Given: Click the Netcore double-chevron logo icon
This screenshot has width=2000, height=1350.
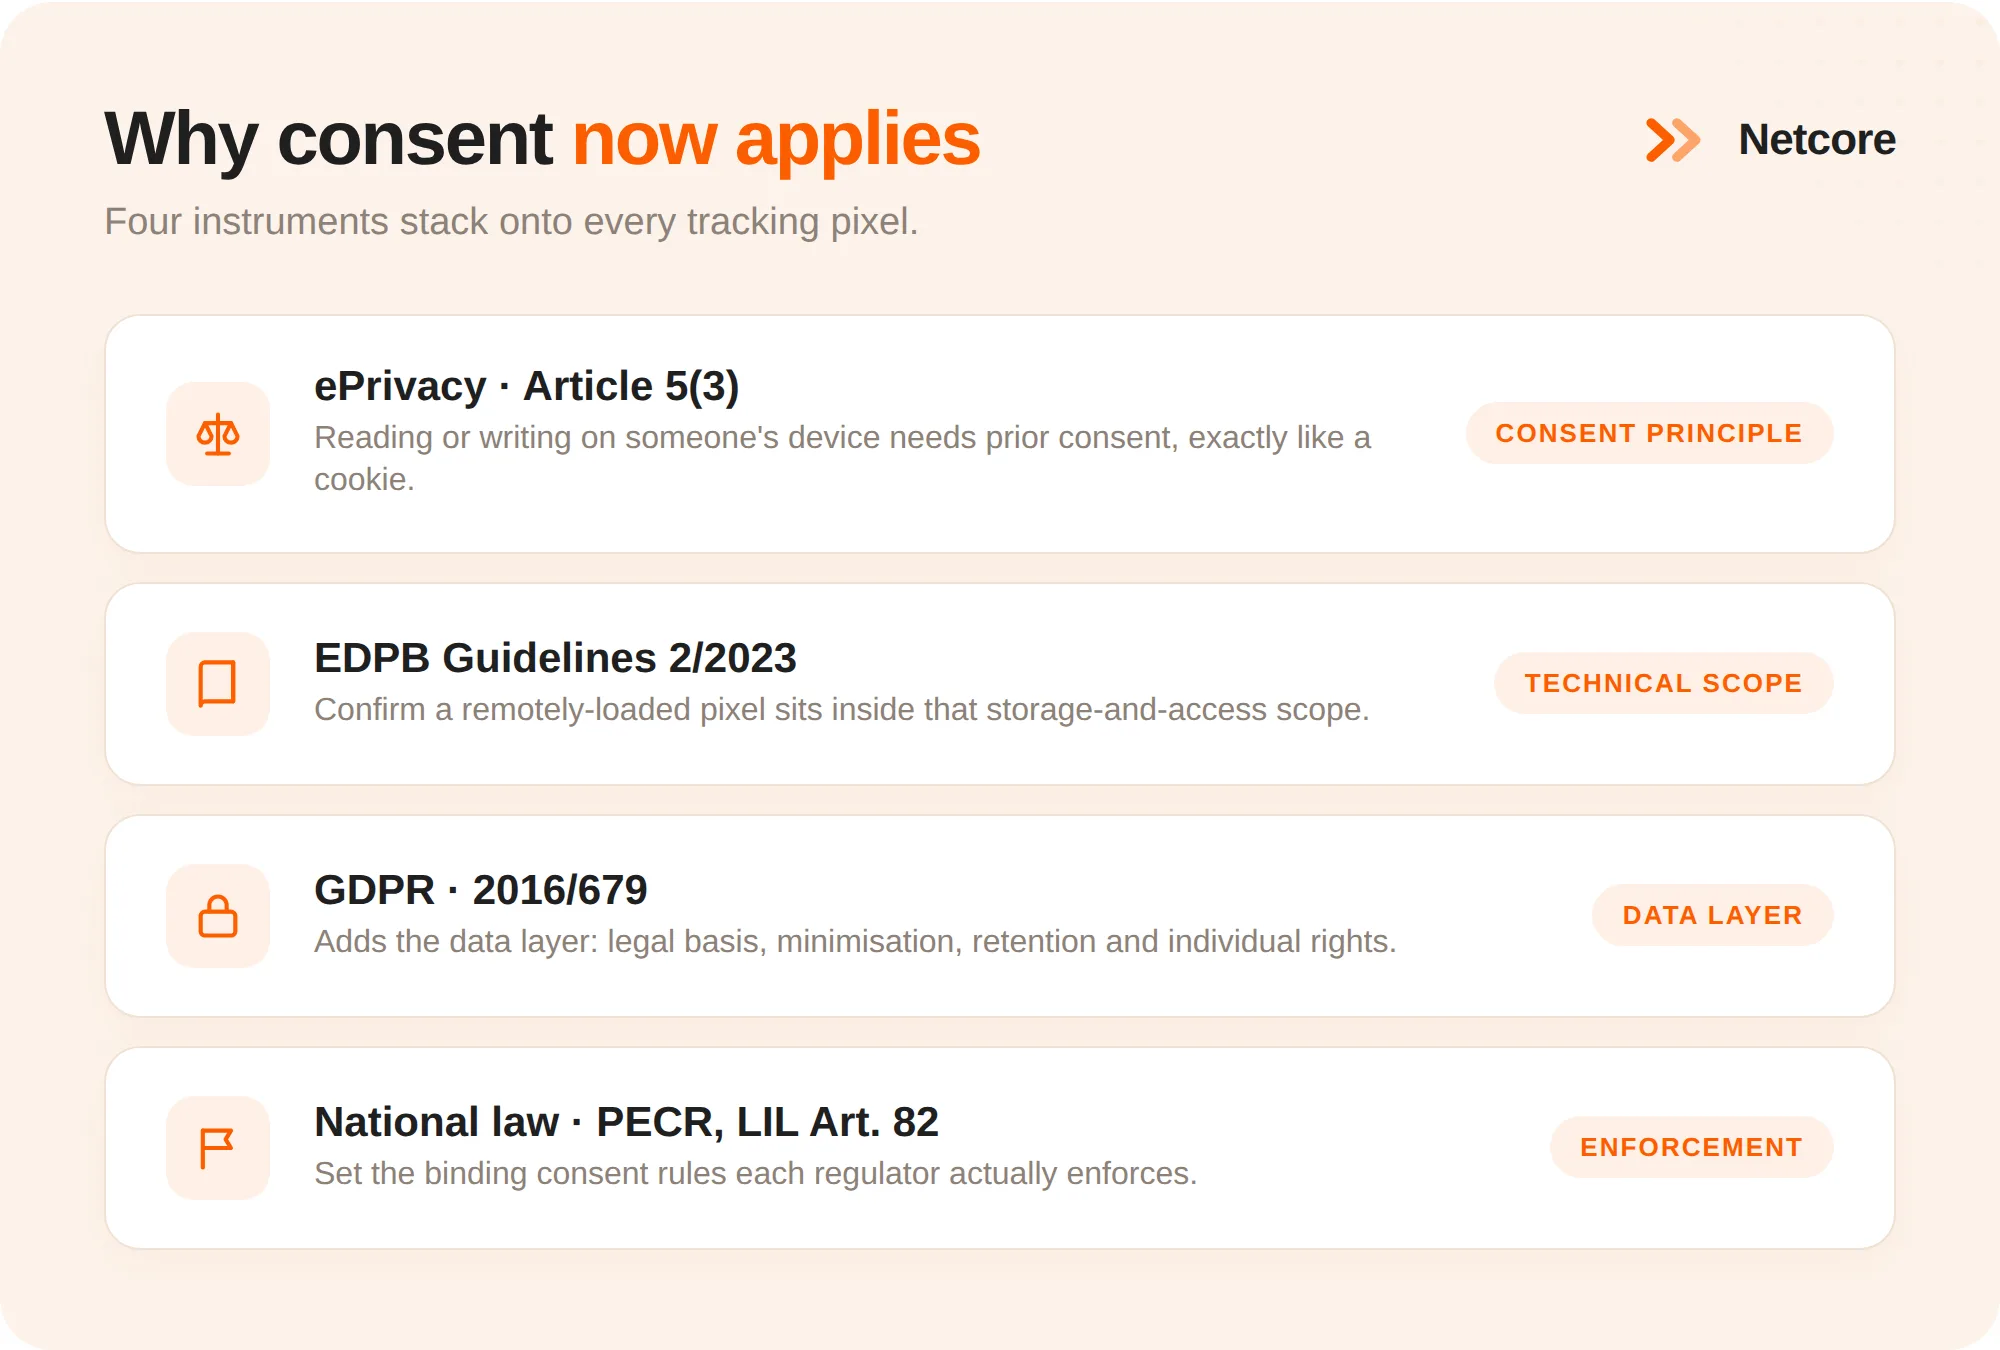Looking at the screenshot, I should (1673, 140).
